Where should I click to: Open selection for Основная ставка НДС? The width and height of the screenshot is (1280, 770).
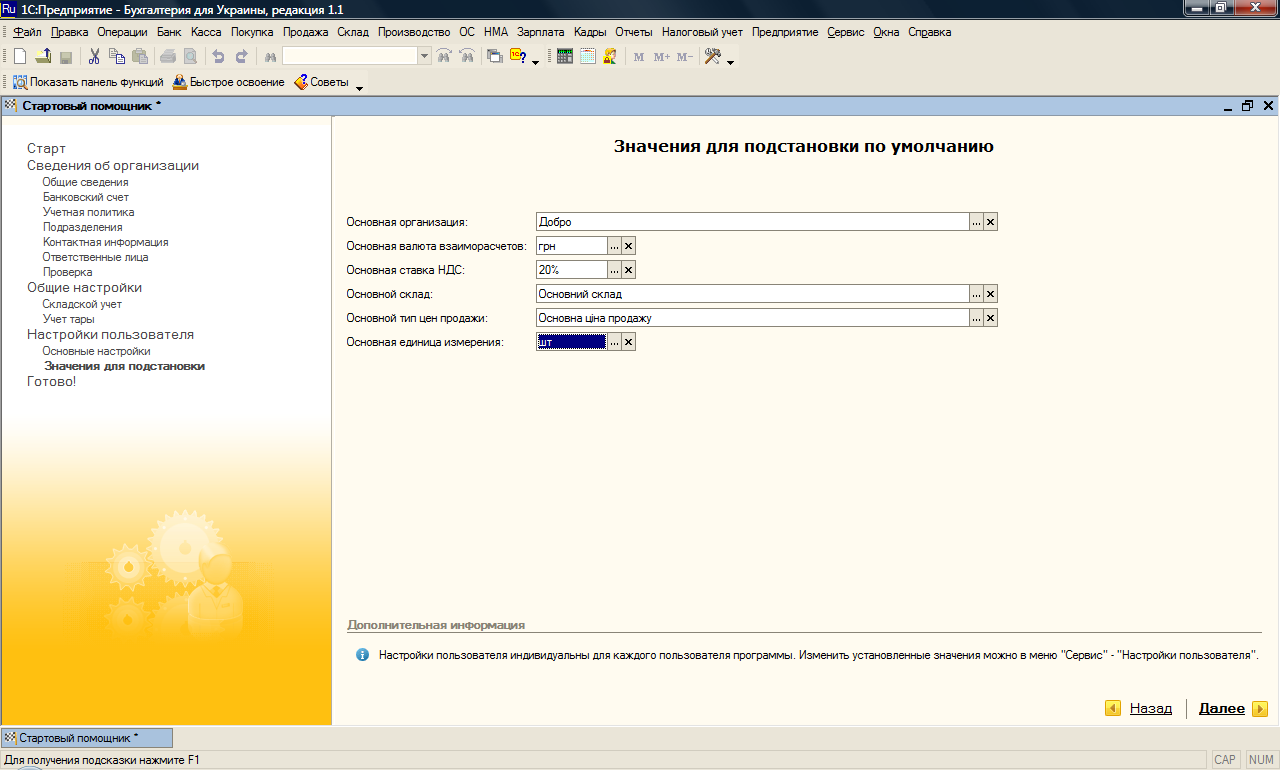615,270
